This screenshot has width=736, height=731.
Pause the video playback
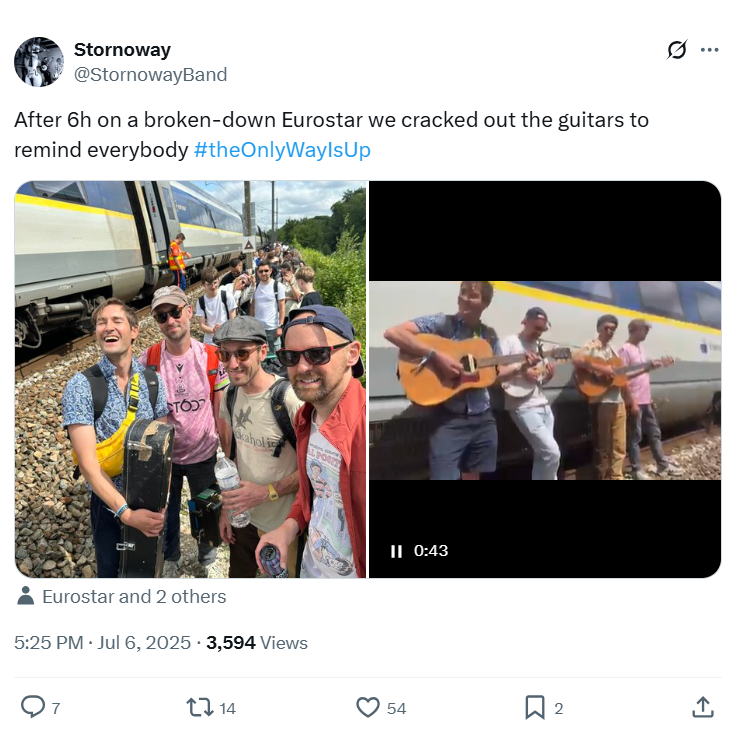point(396,551)
